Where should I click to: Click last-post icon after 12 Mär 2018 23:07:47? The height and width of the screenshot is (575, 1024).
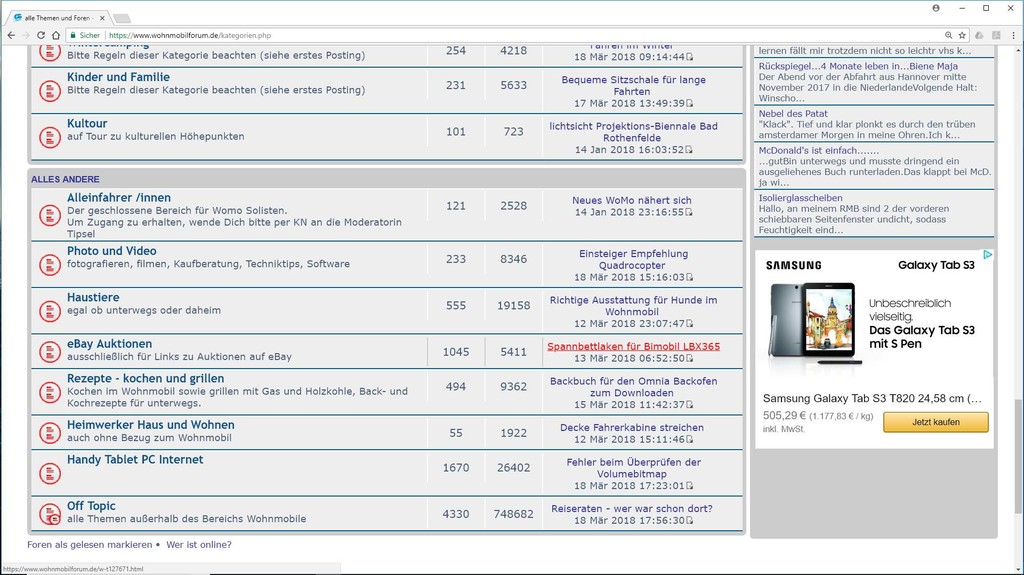tap(690, 323)
